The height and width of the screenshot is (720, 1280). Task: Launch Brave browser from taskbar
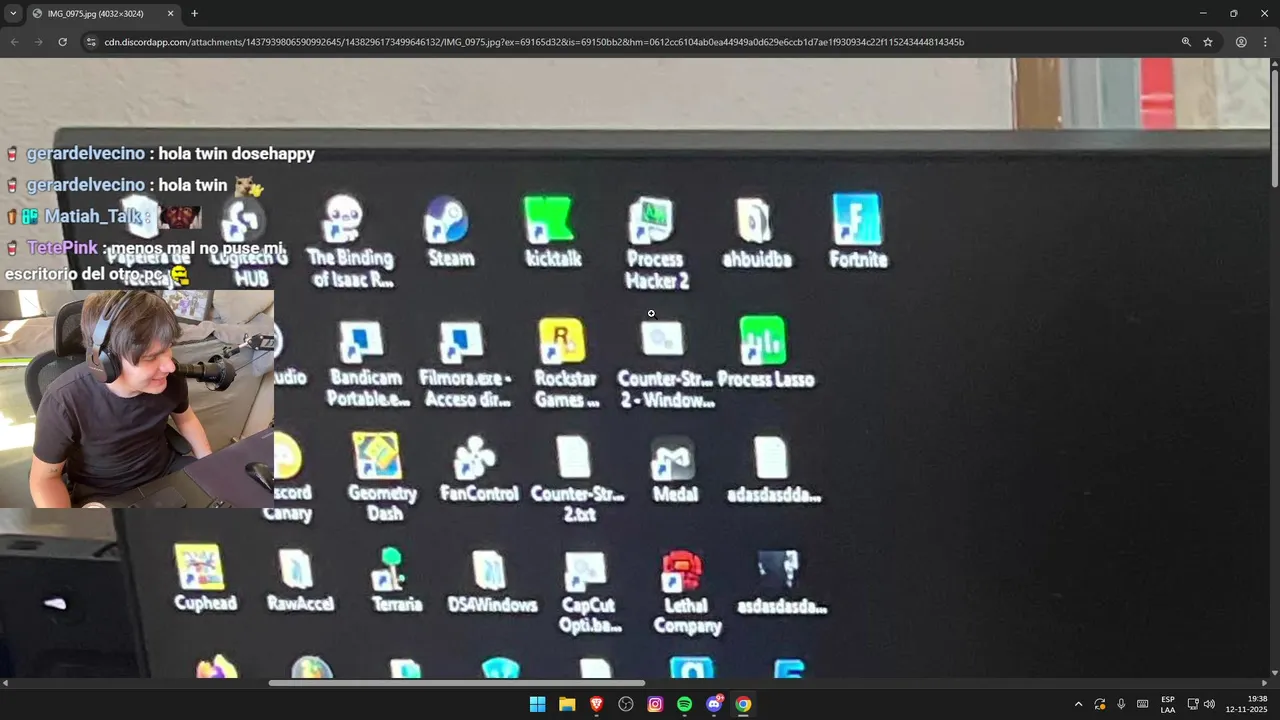click(x=596, y=704)
